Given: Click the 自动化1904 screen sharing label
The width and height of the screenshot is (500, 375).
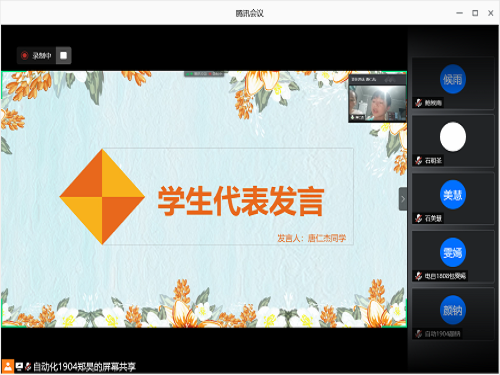Looking at the screenshot, I should (84, 367).
